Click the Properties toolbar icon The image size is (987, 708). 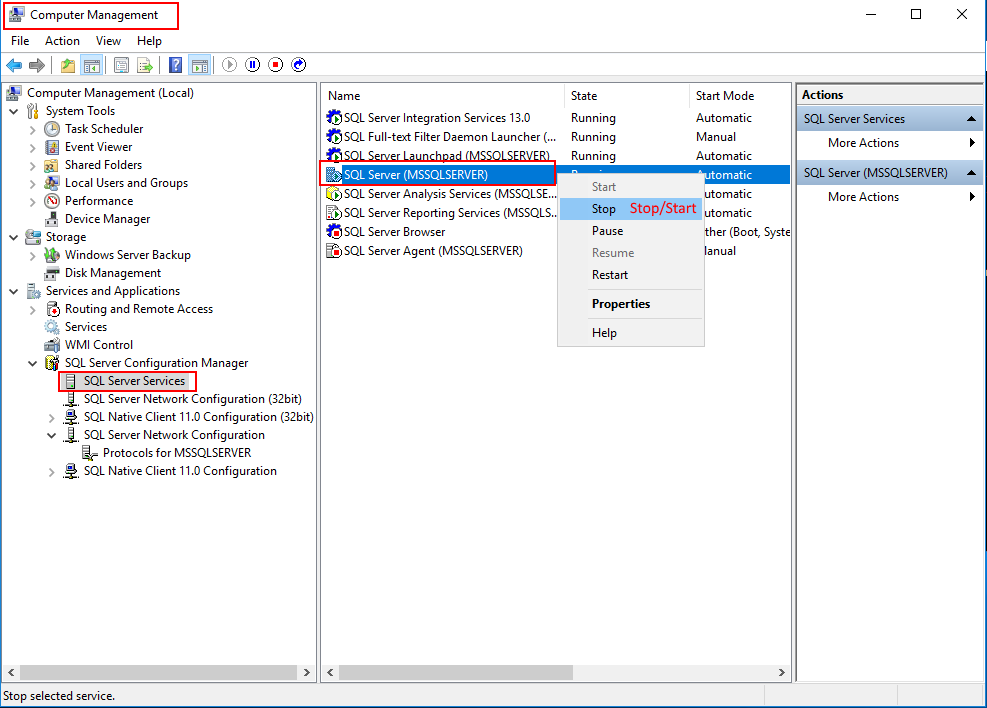click(x=121, y=65)
